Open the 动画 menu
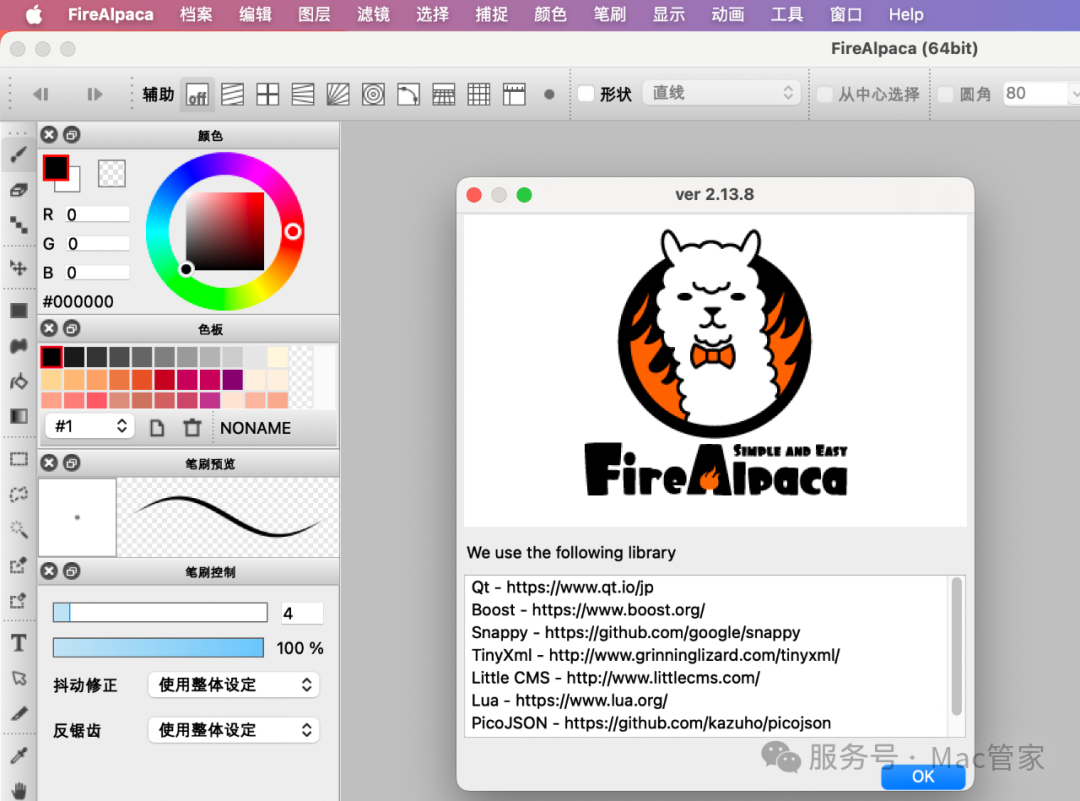Viewport: 1080px width, 801px height. [x=727, y=14]
